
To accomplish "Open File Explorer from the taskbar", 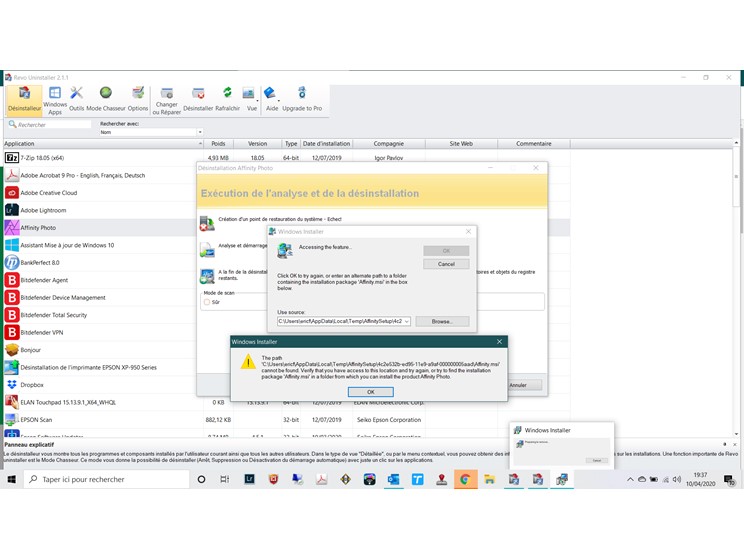I will tap(489, 479).
